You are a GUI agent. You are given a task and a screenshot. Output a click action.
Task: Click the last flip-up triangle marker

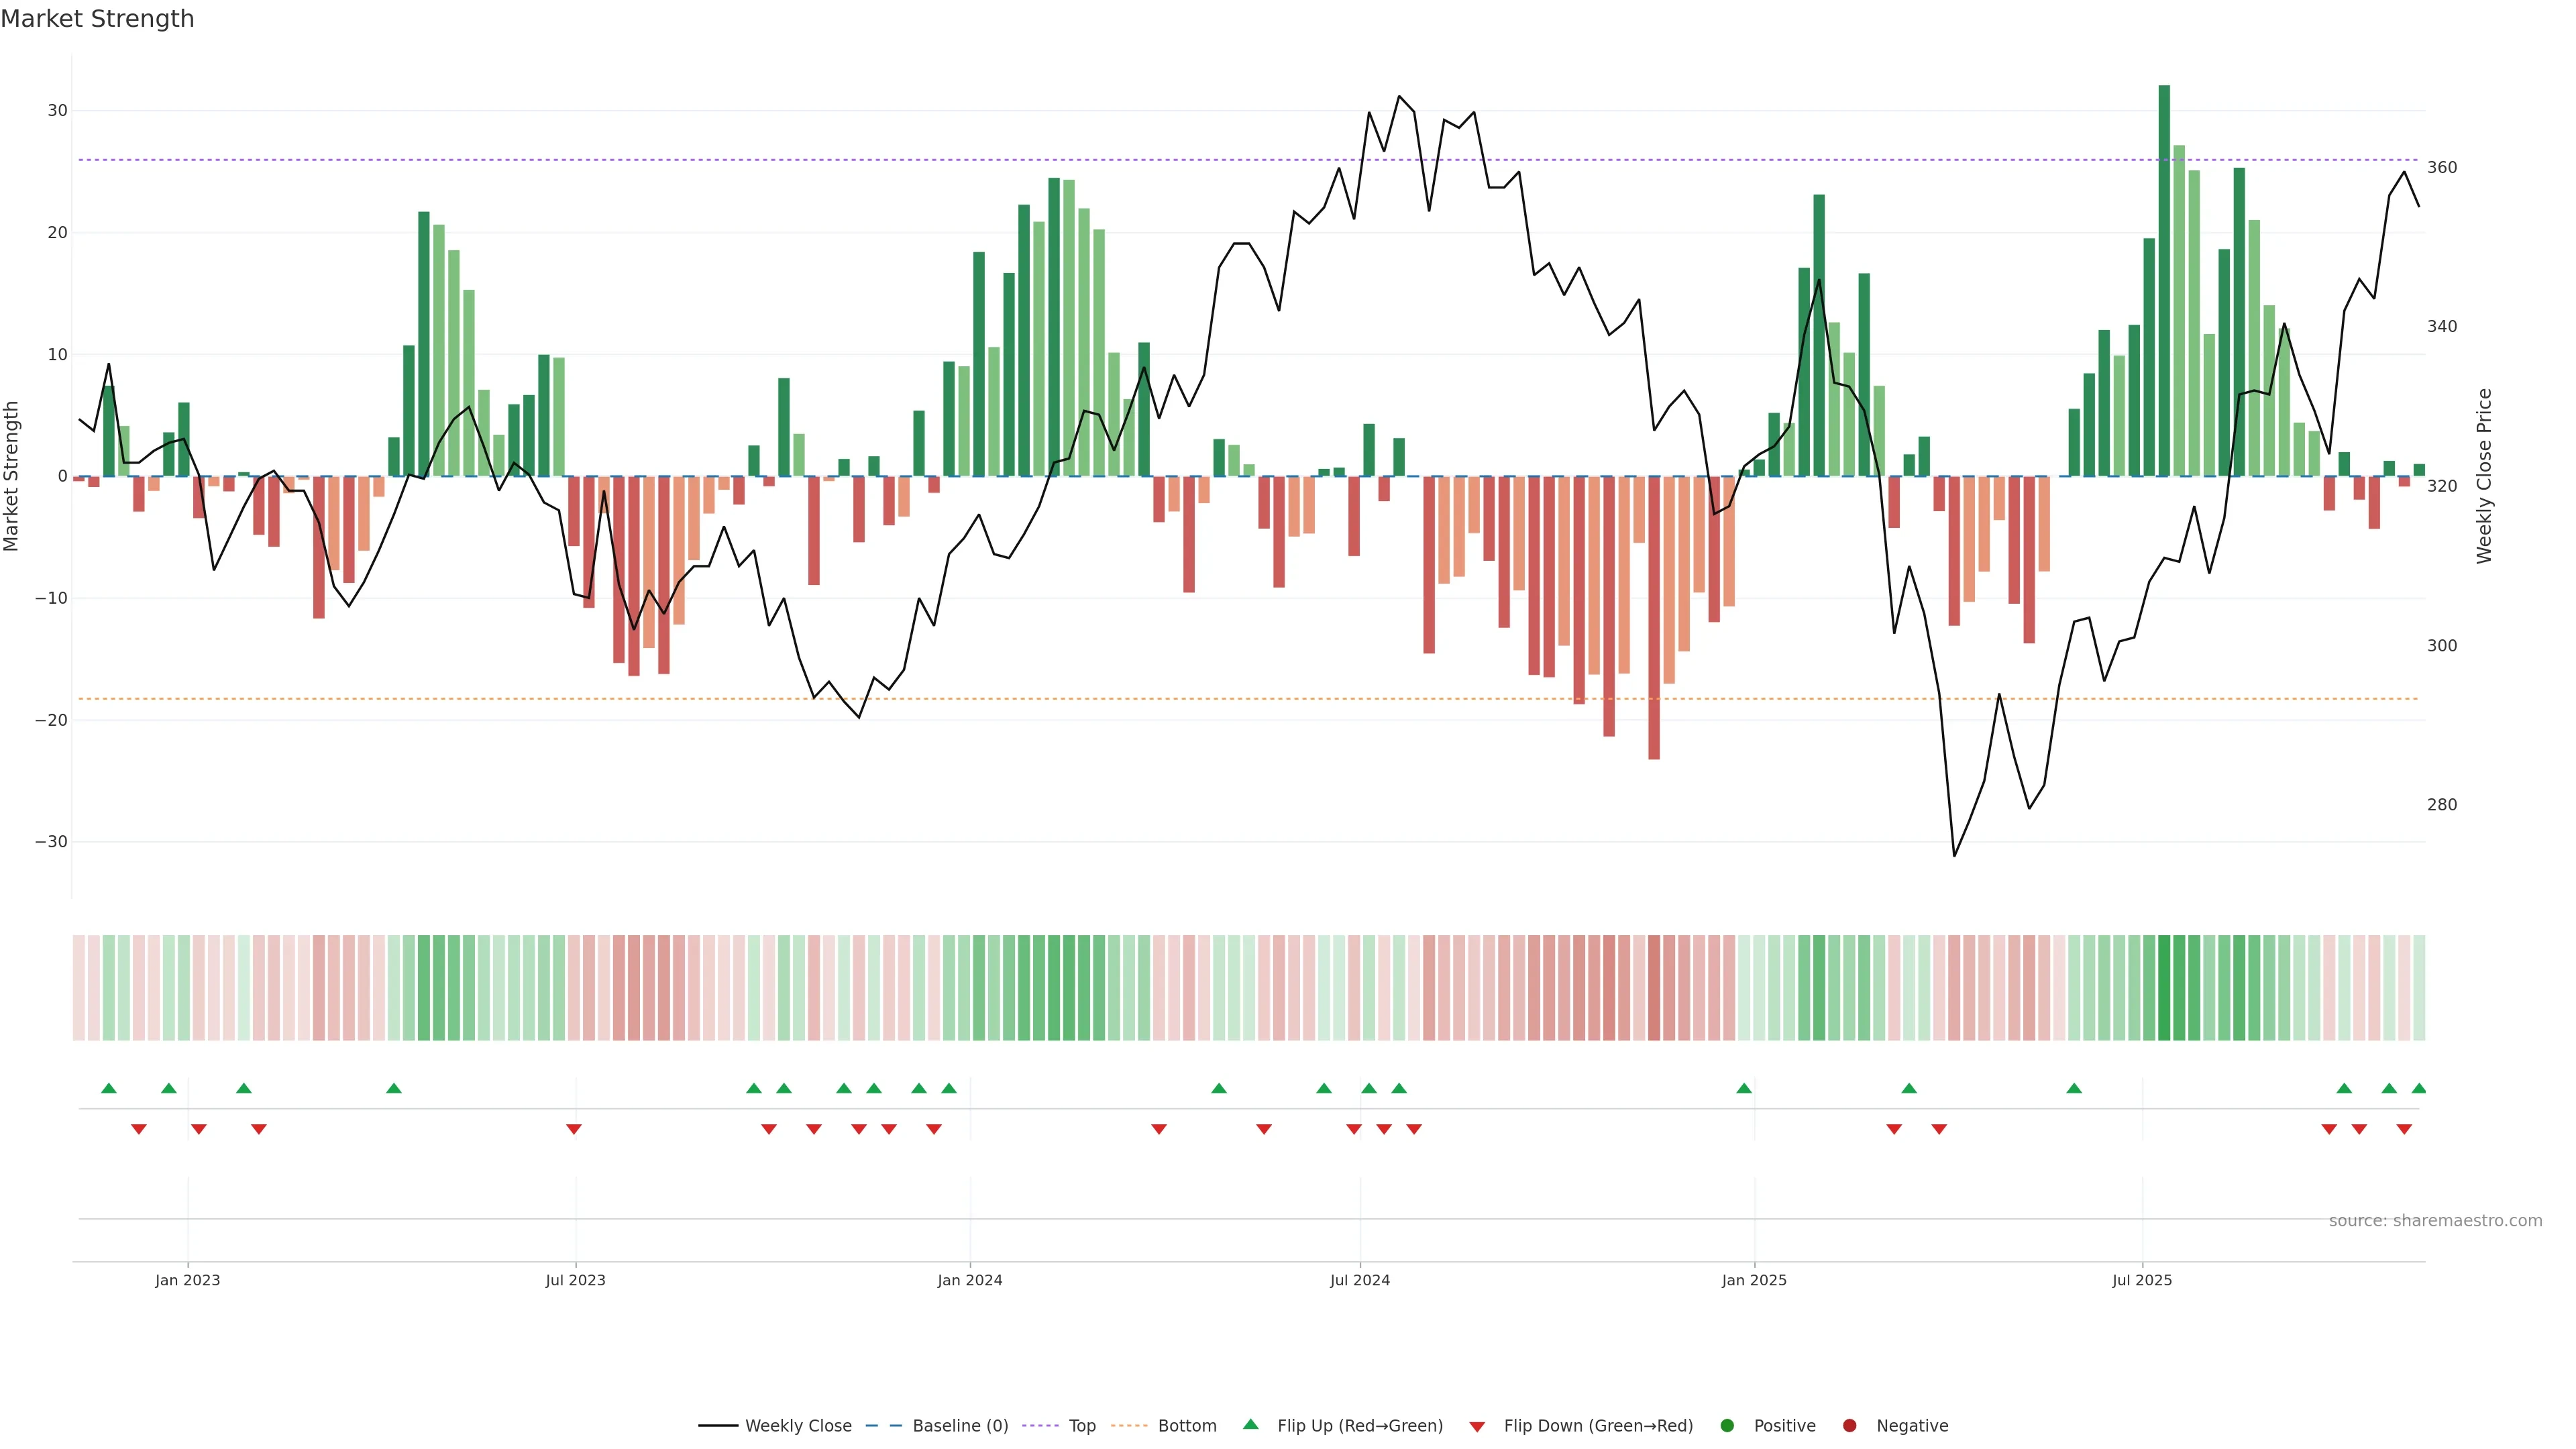(x=2418, y=1088)
